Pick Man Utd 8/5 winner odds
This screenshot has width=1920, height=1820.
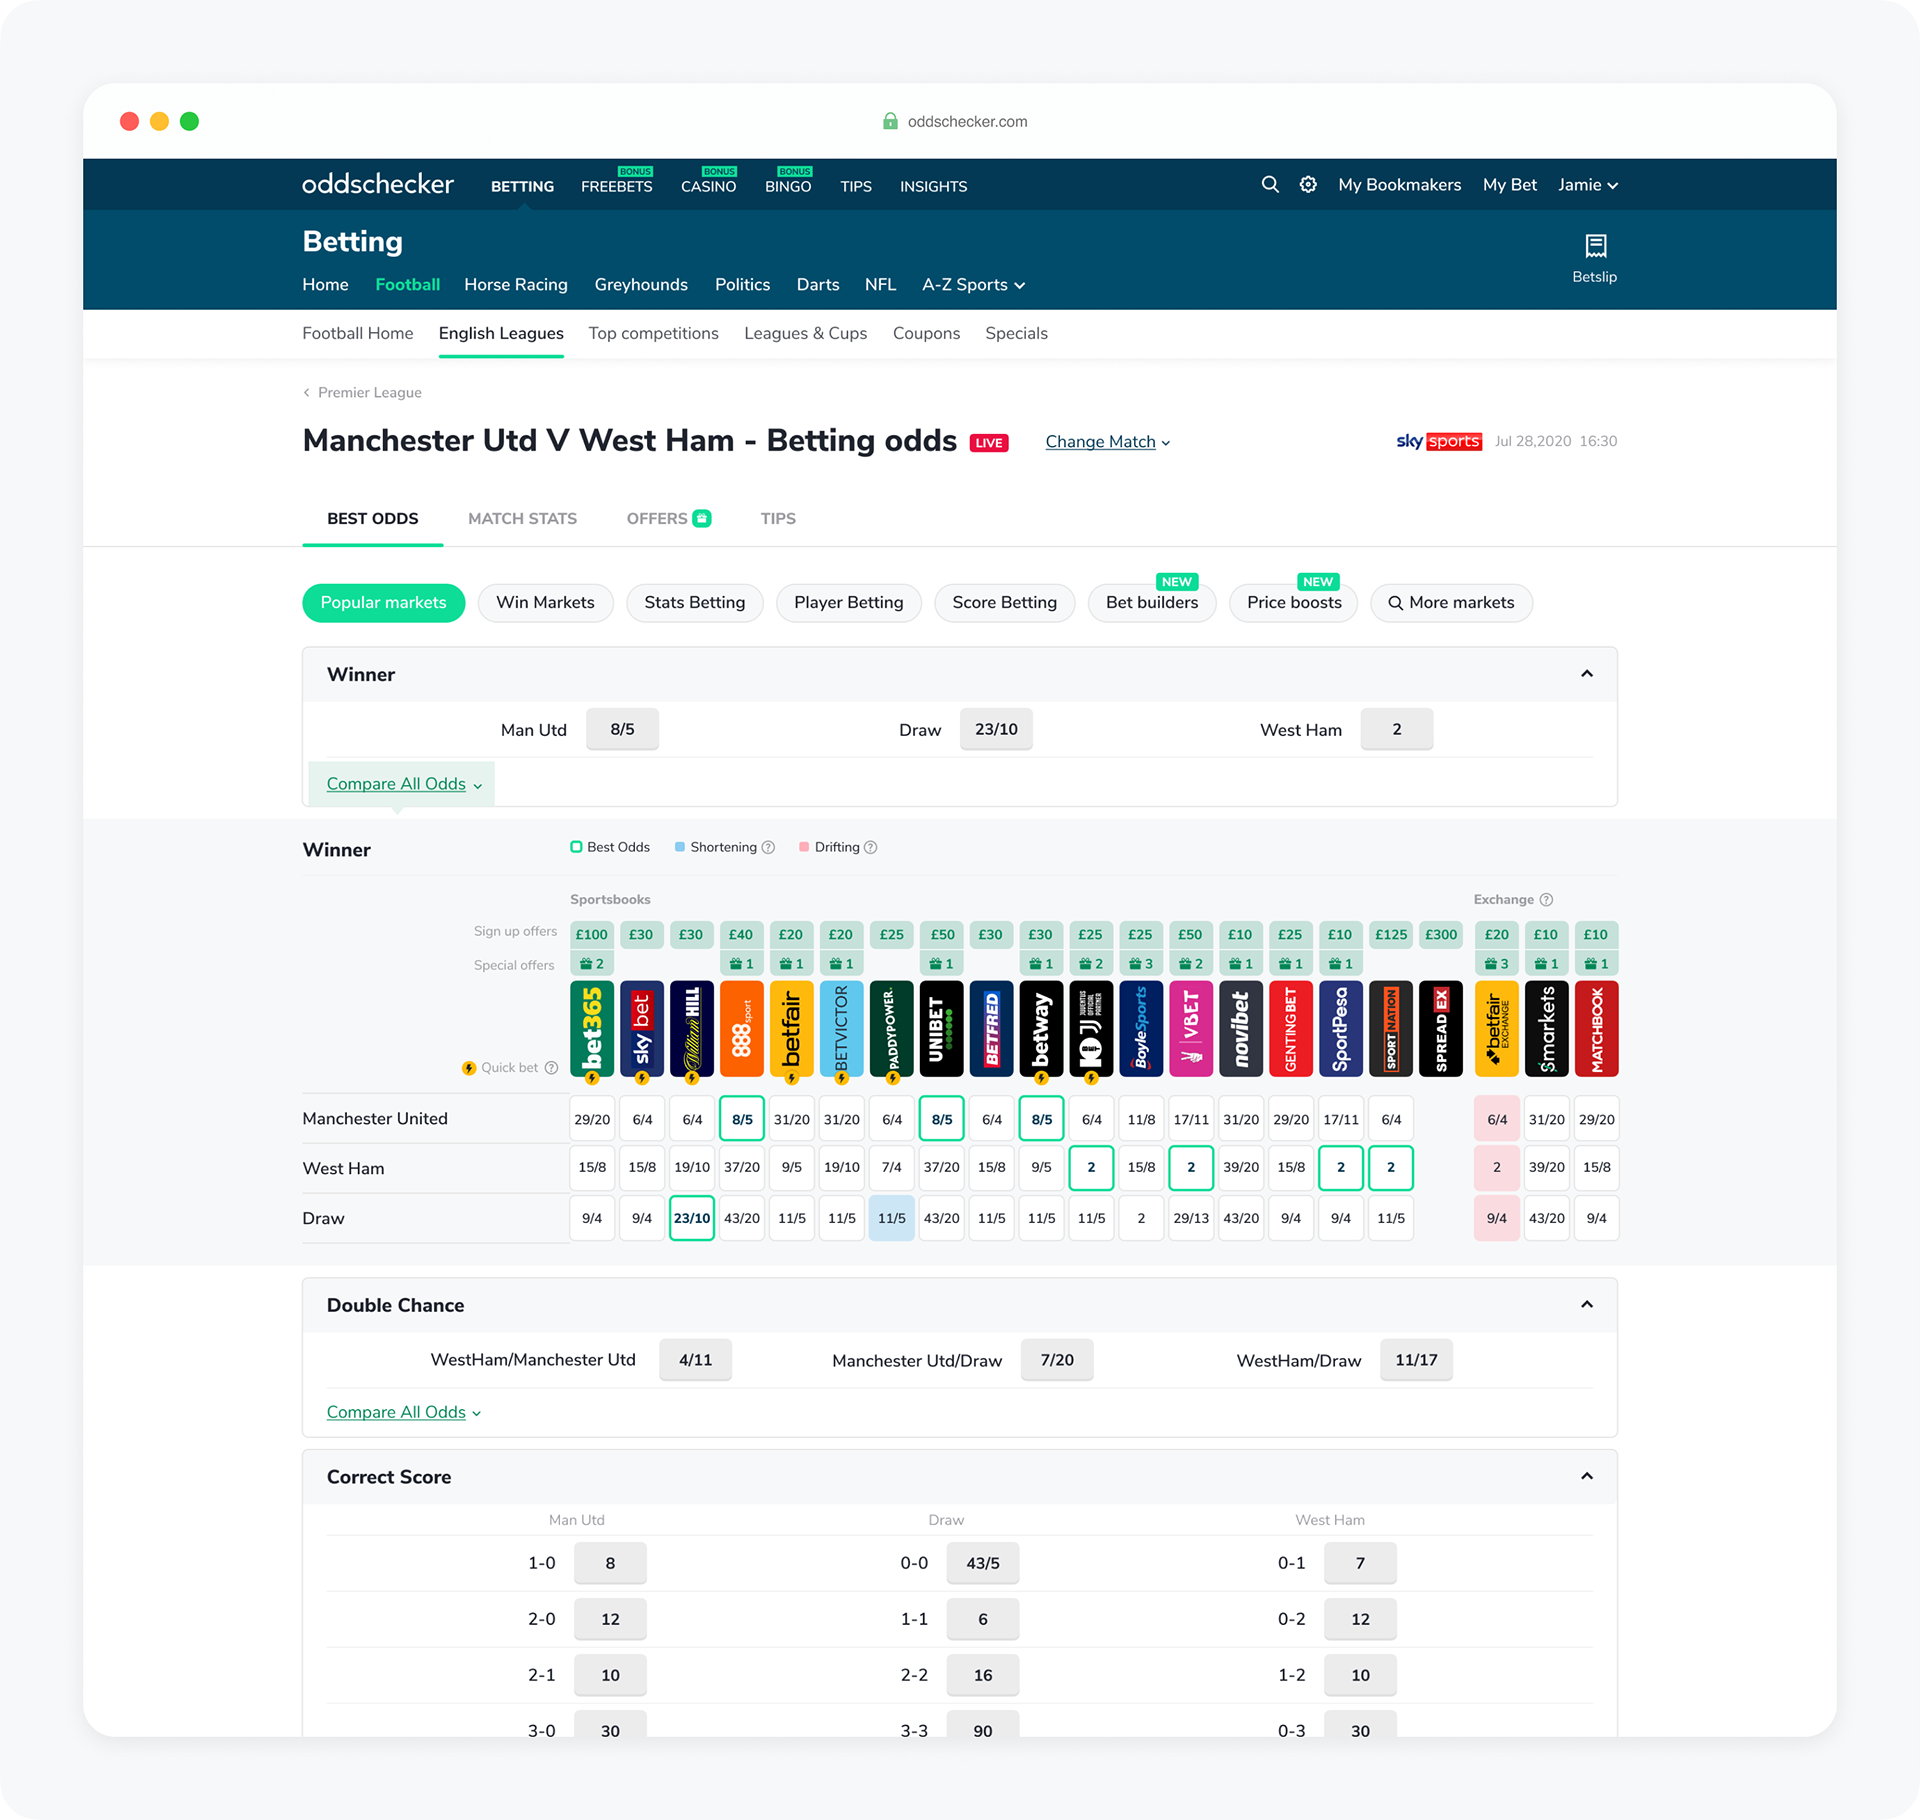coord(622,730)
